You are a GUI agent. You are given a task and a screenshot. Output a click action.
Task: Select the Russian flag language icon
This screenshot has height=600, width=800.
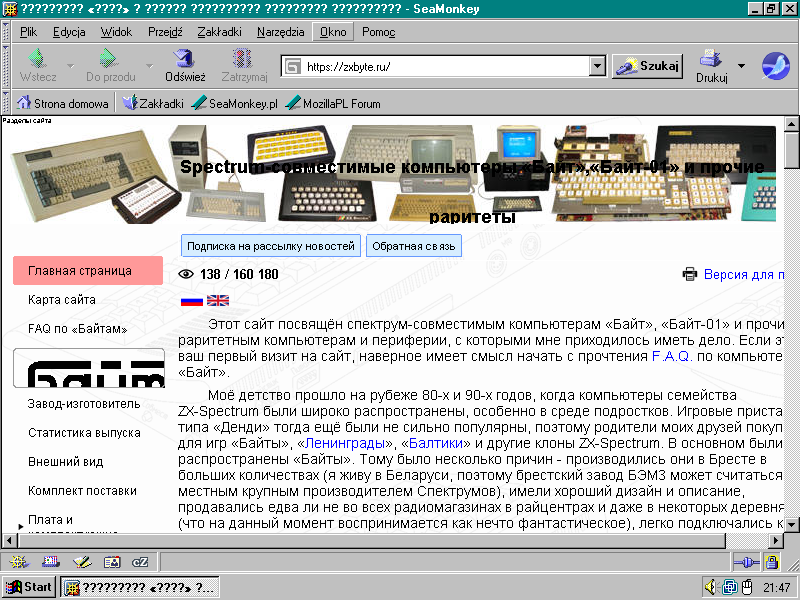pos(192,301)
